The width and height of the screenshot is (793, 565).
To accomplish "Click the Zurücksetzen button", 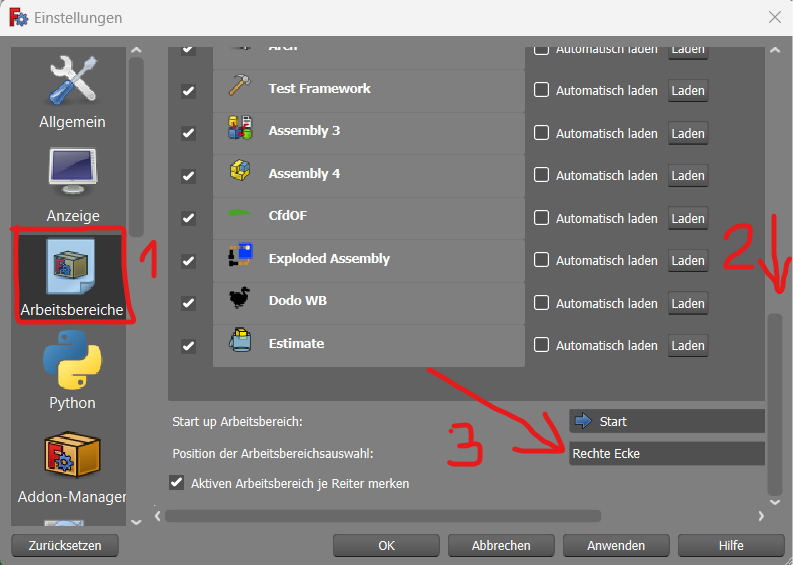I will [65, 546].
